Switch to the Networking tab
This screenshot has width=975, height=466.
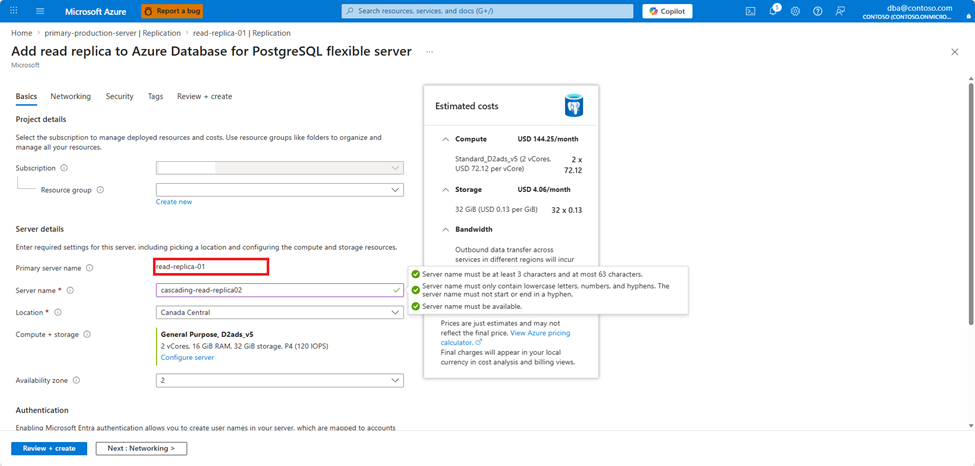point(70,96)
